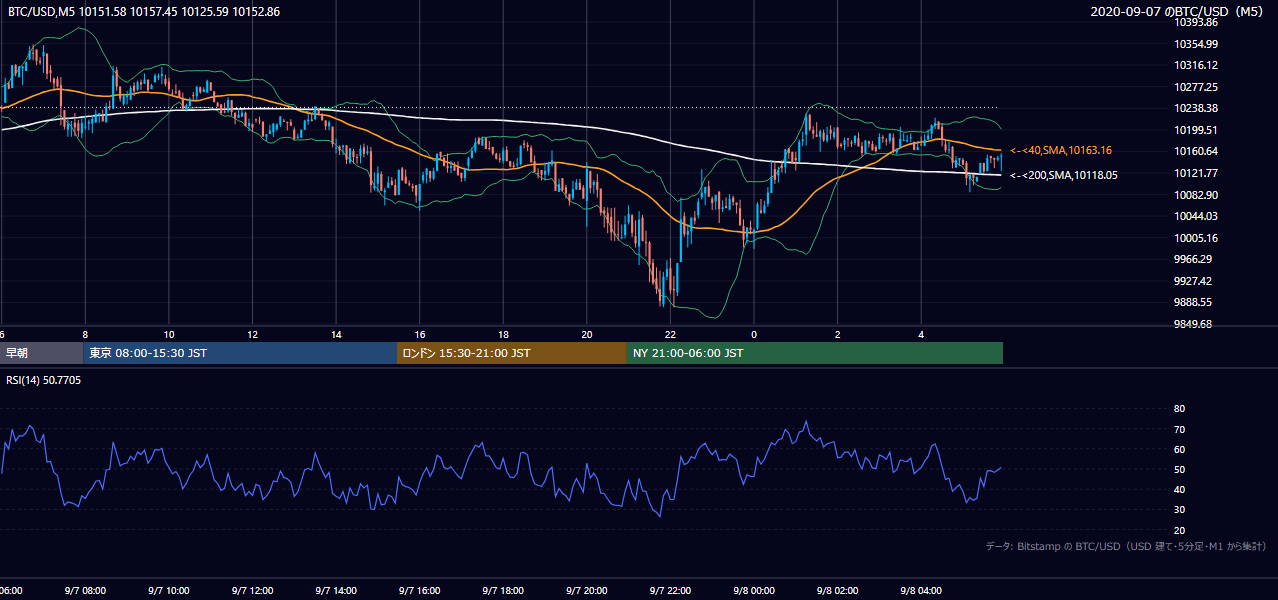Click the 9/7 18:00 time label
The image size is (1278, 600).
click(x=503, y=591)
